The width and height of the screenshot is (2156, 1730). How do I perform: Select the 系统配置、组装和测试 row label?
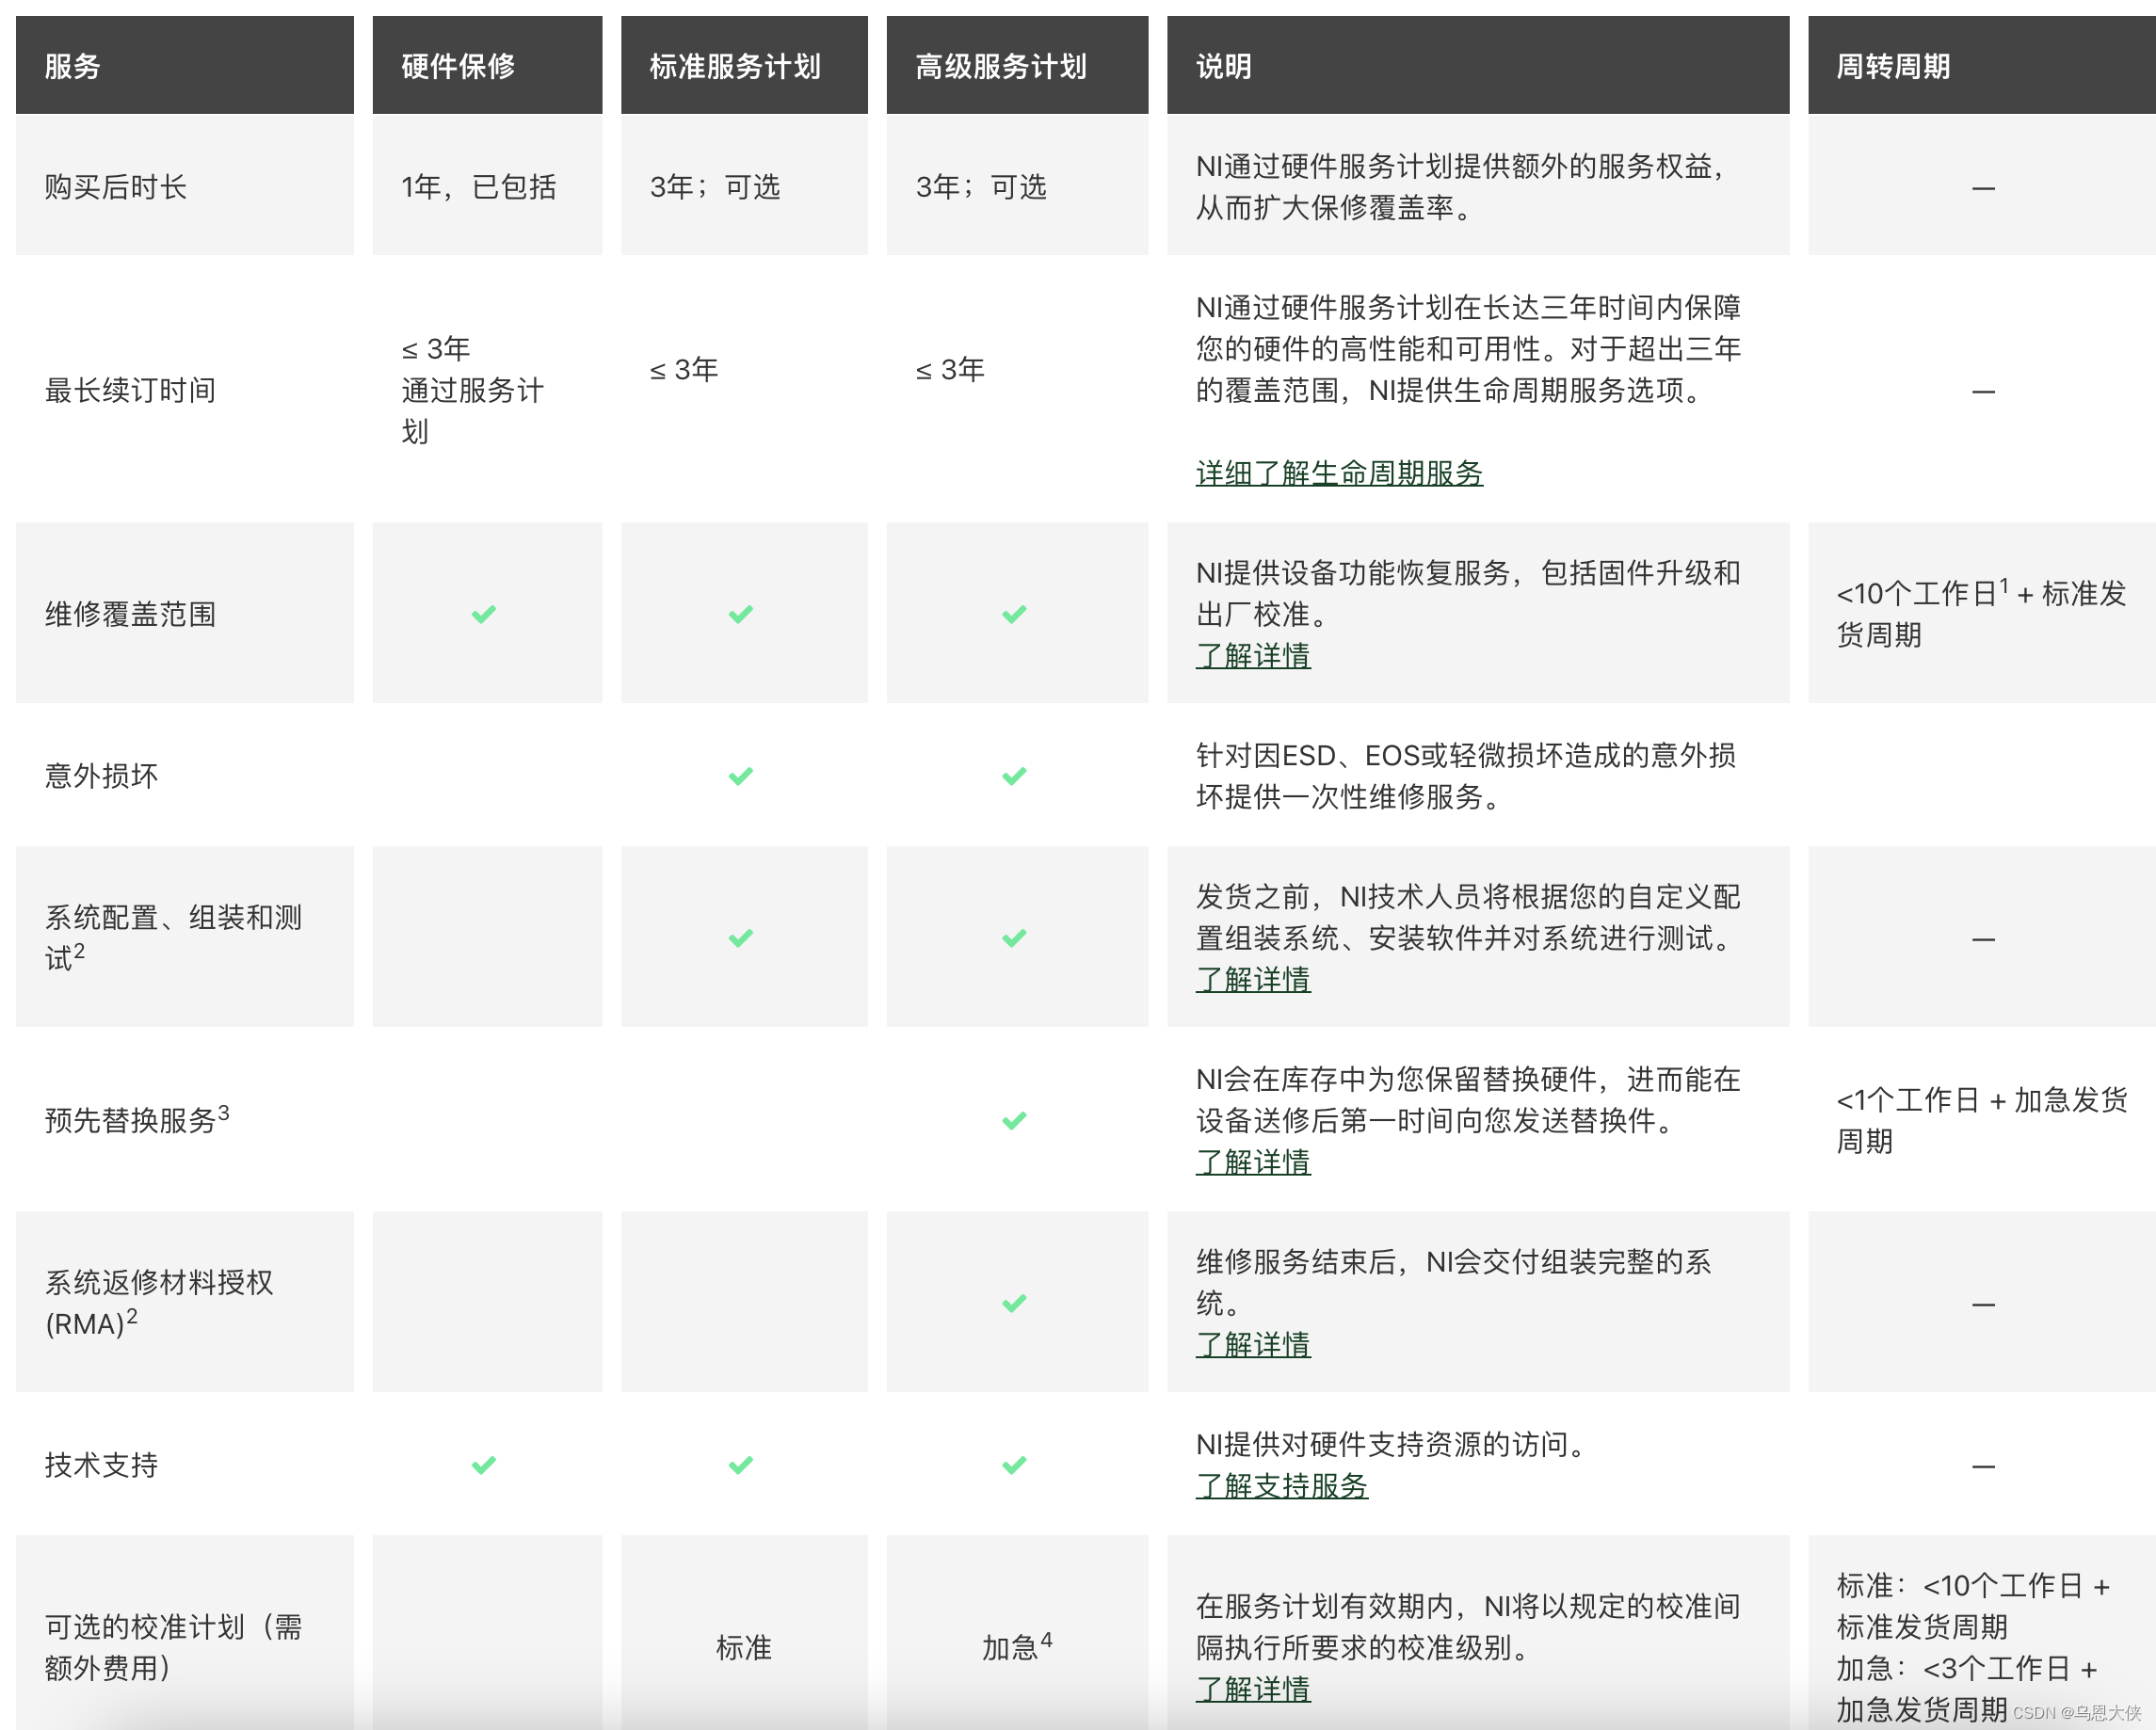coord(173,938)
